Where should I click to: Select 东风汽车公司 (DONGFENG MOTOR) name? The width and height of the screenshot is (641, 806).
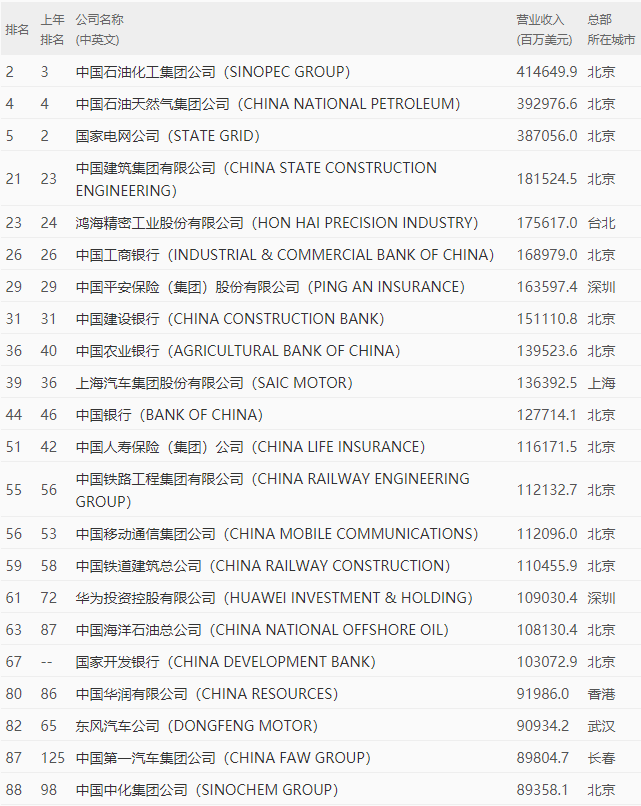point(197,725)
